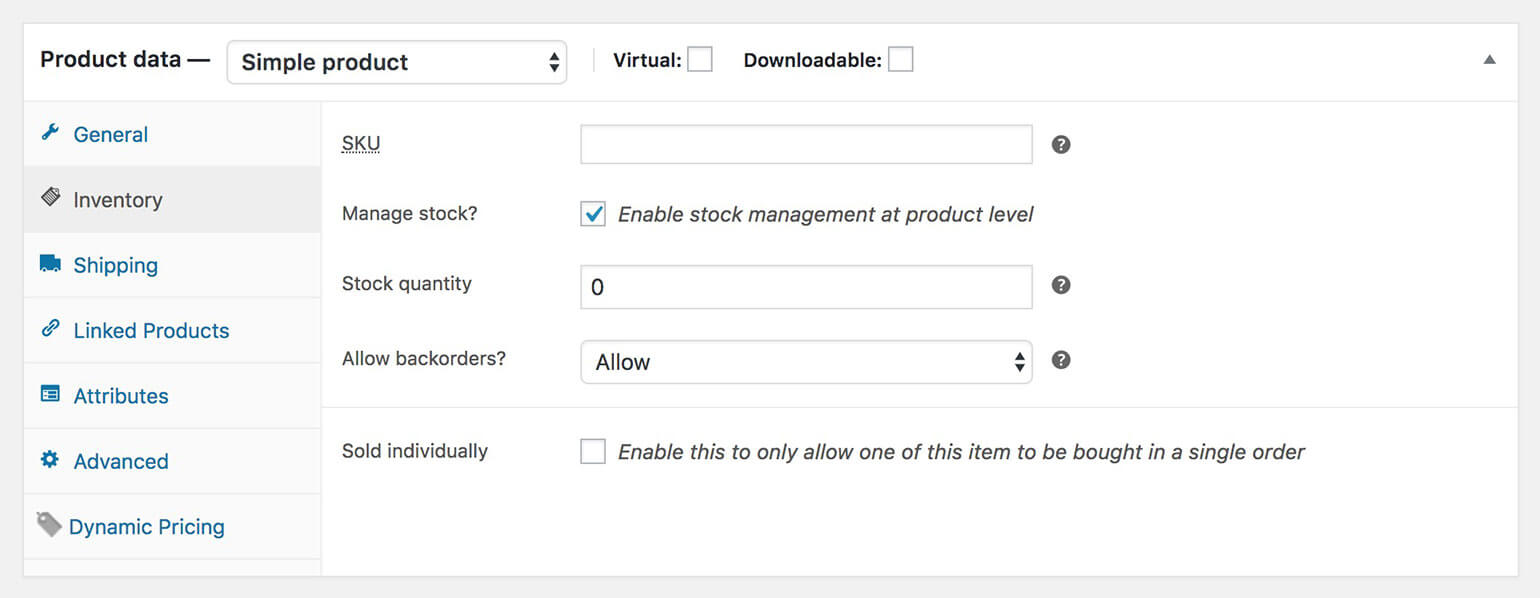The image size is (1540, 598).
Task: Click the Attributes list icon
Action: click(x=50, y=395)
